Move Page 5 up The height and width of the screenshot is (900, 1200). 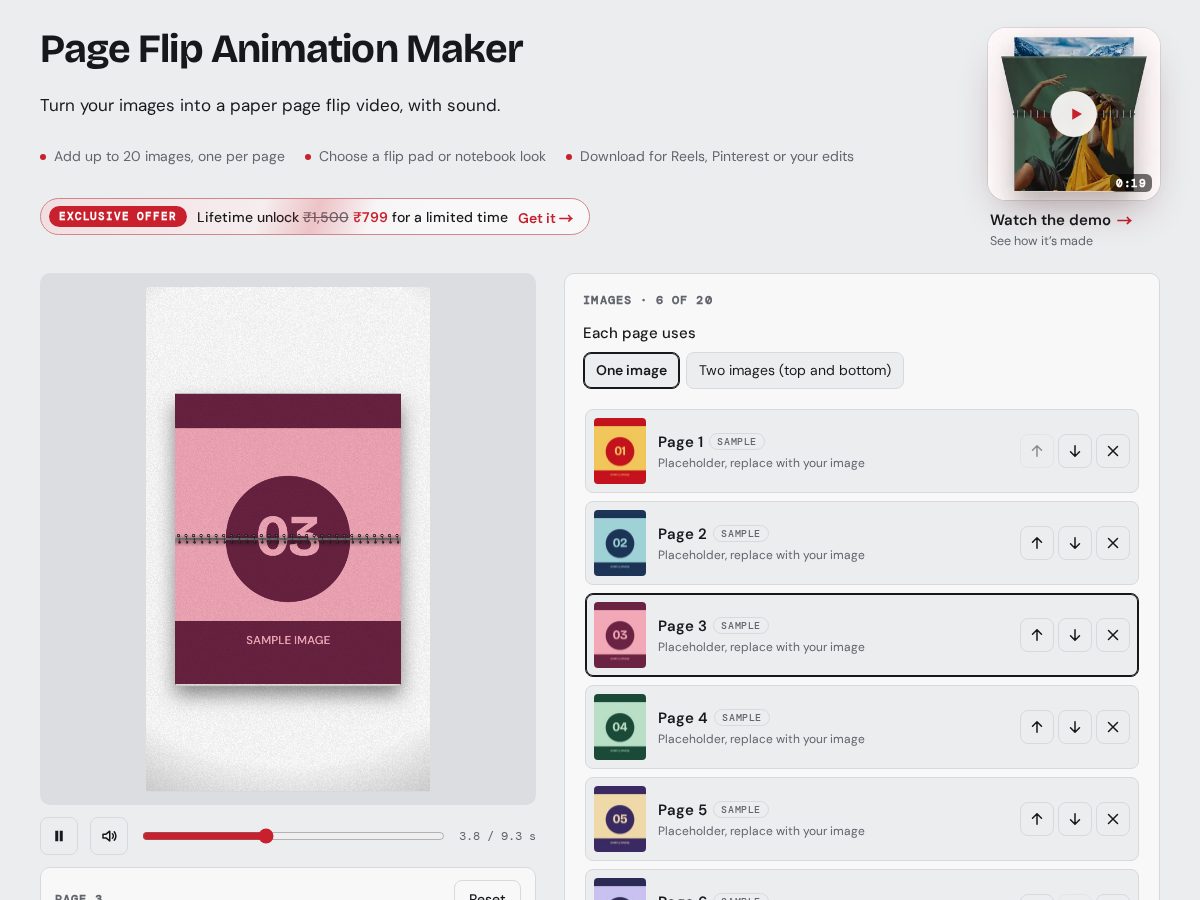pos(1037,819)
